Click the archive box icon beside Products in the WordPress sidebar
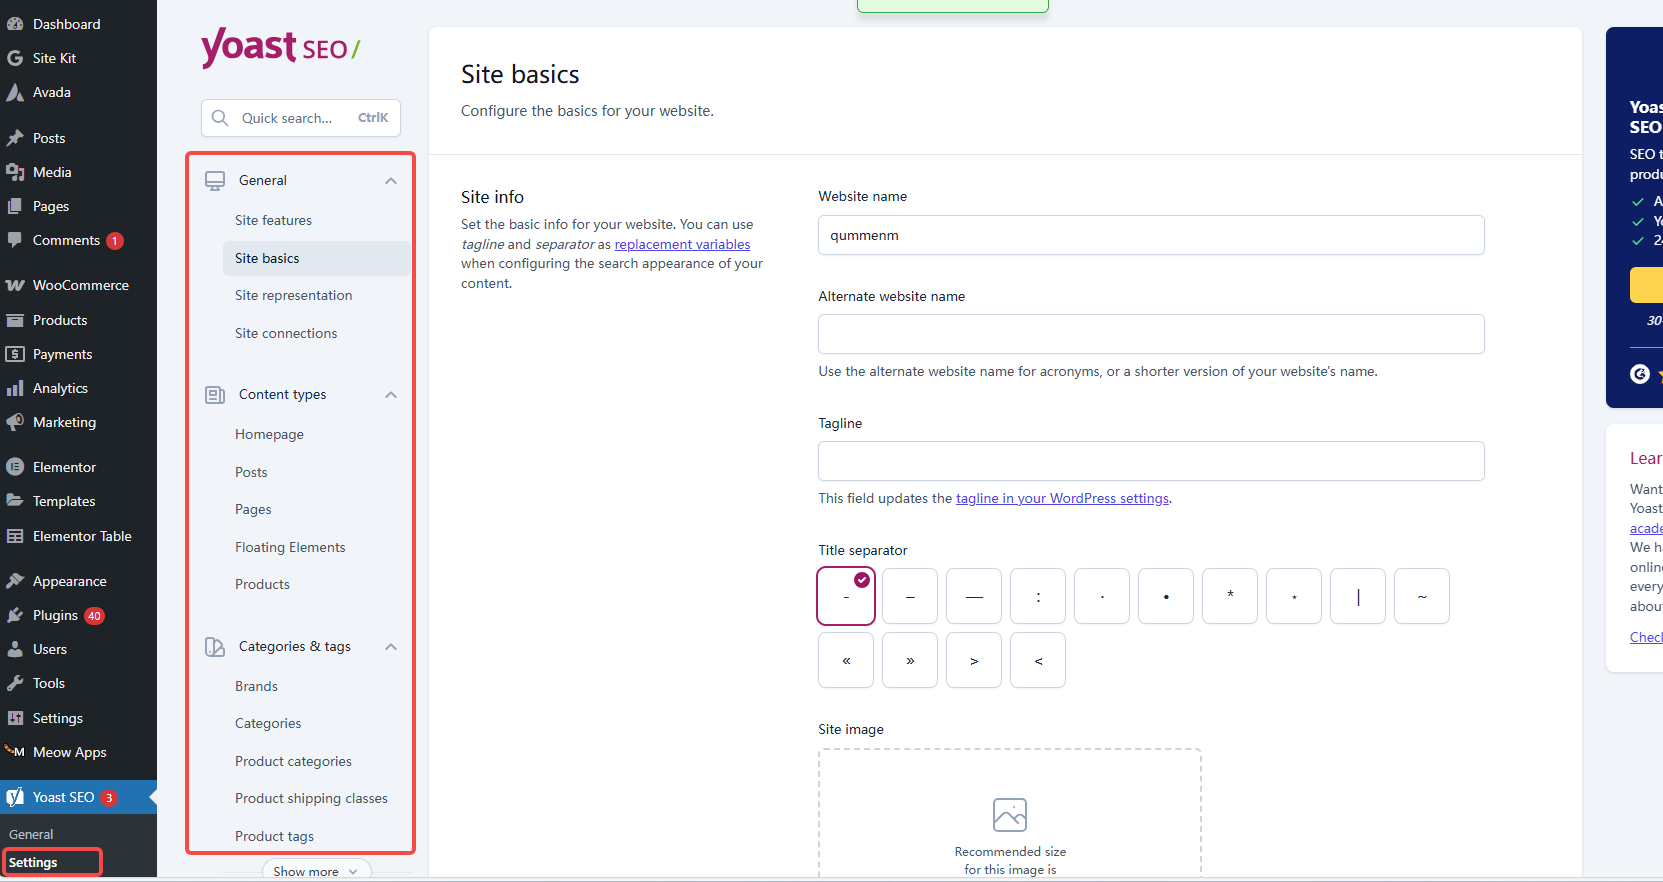Viewport: 1663px width, 882px height. tap(15, 320)
